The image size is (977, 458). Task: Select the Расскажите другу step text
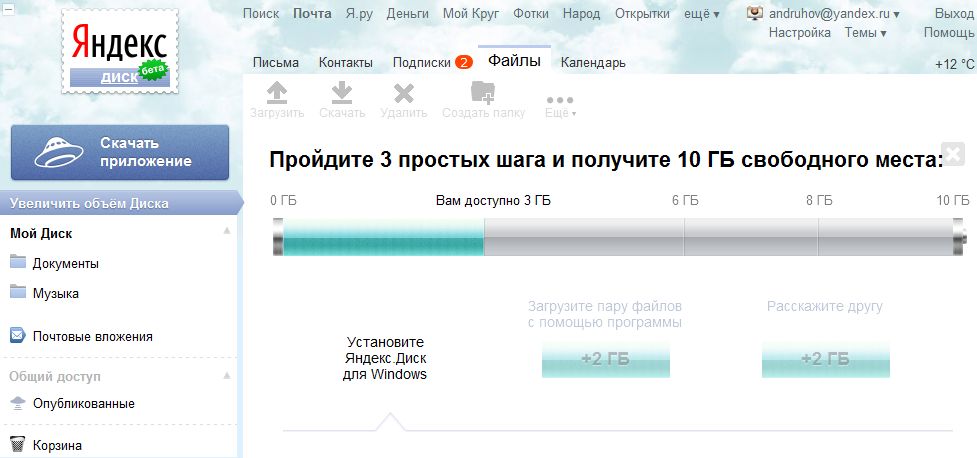pyautogui.click(x=825, y=307)
